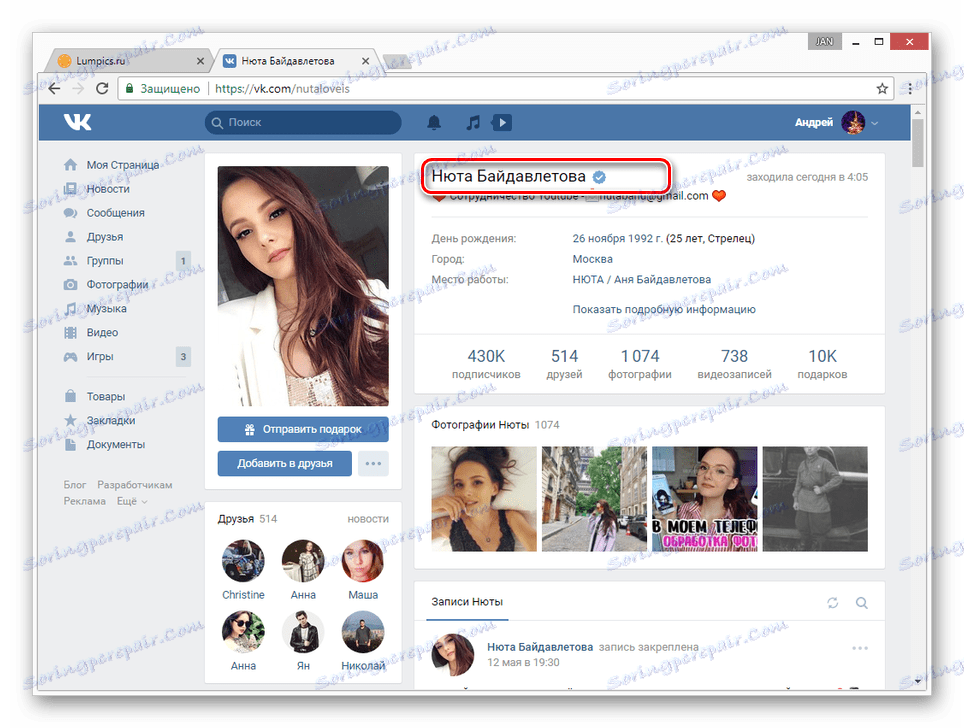This screenshot has height=728, width=964.
Task: Open notifications bell in VK header
Action: click(434, 122)
